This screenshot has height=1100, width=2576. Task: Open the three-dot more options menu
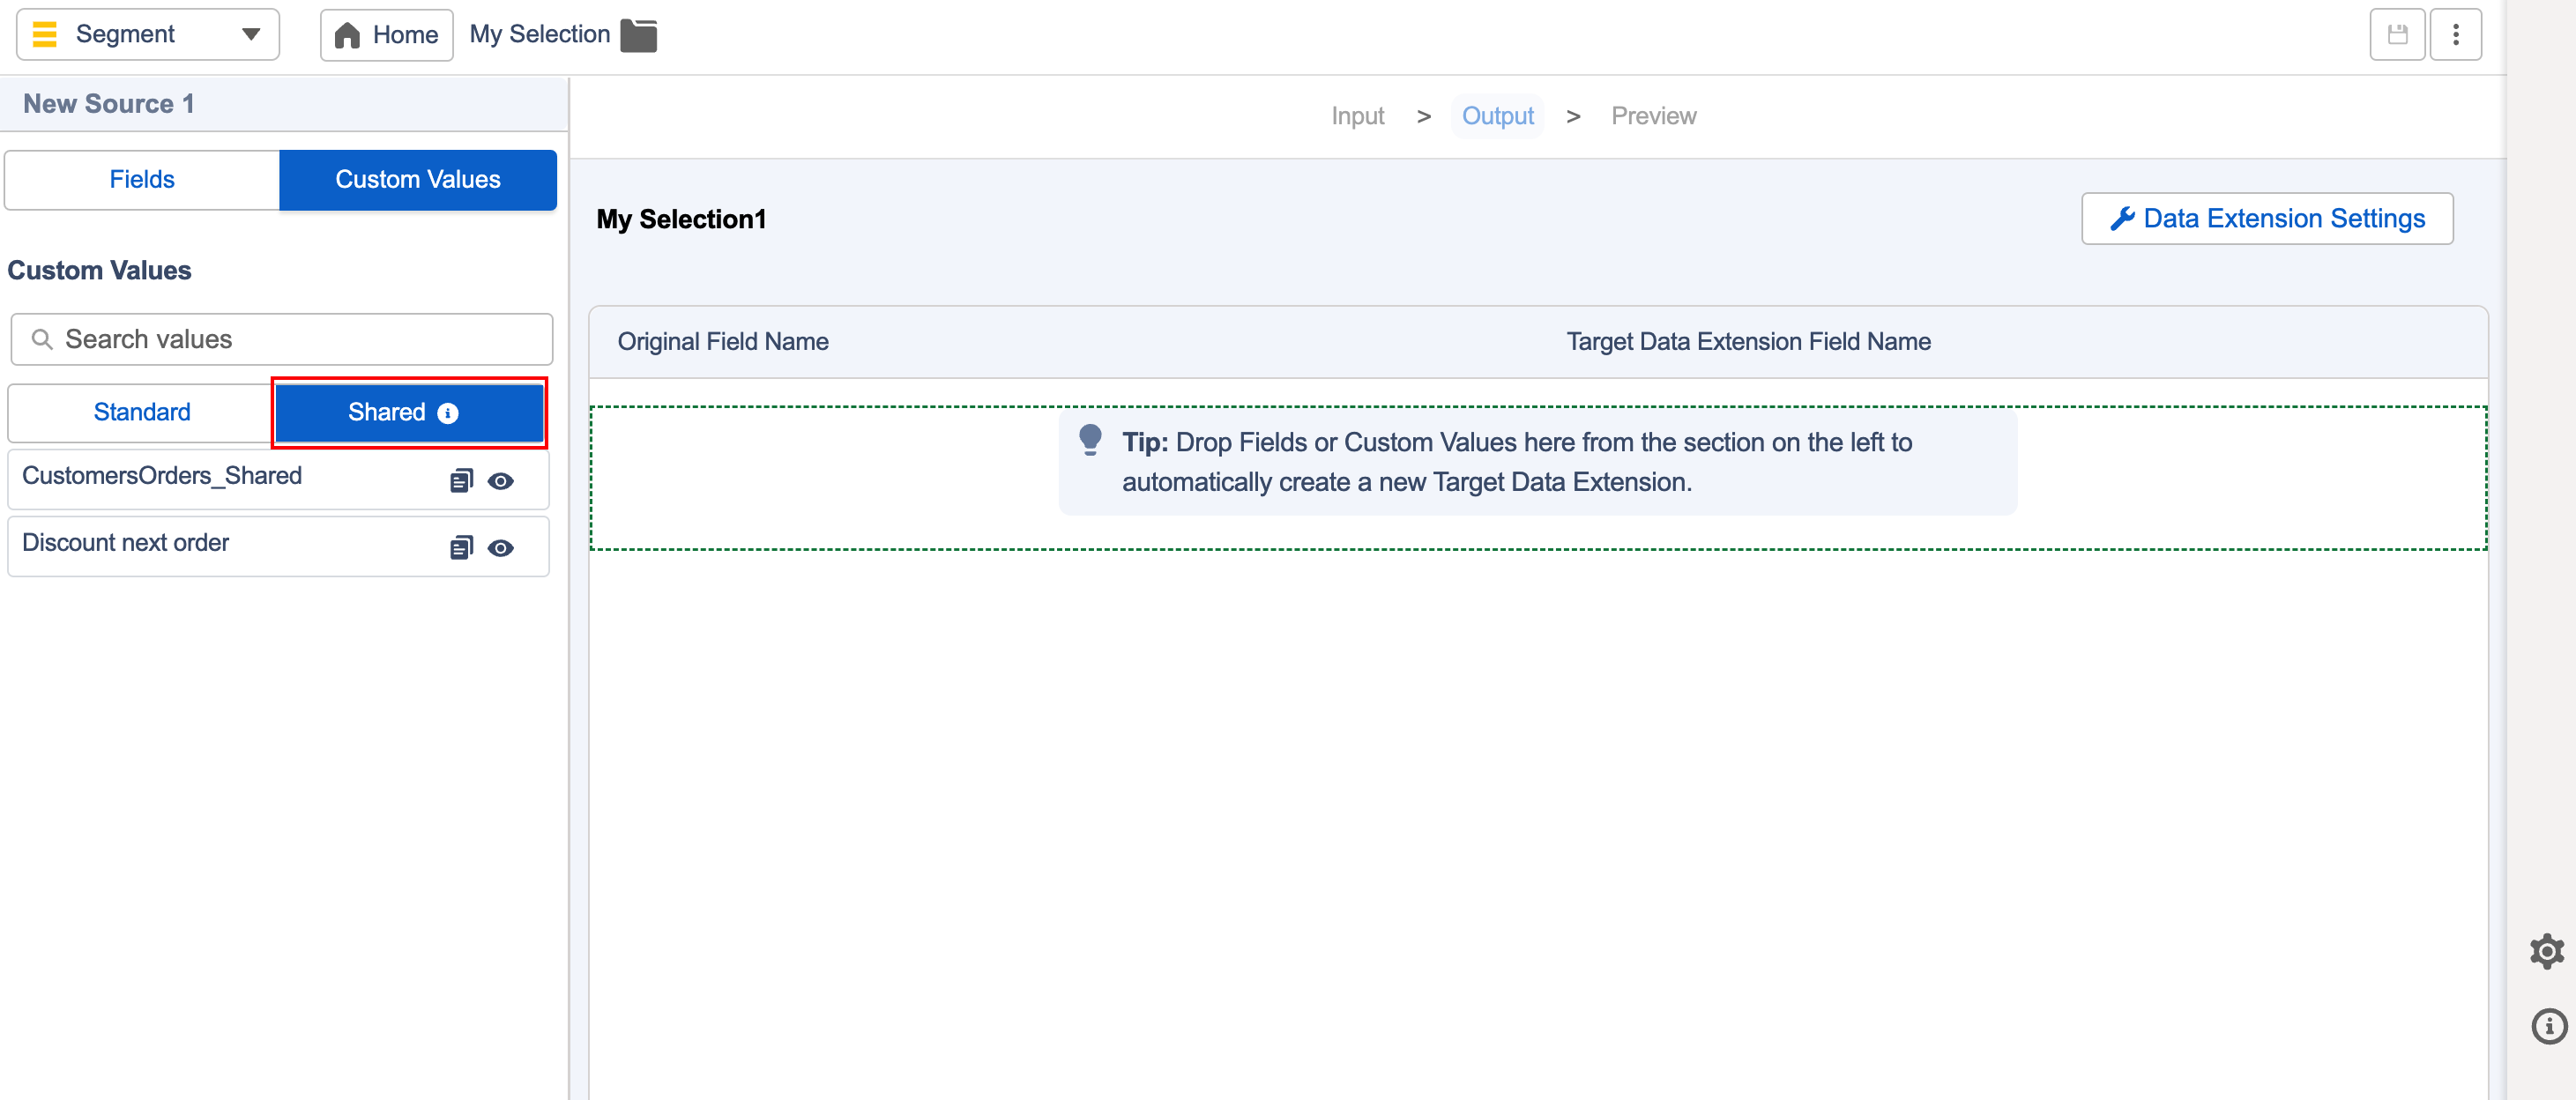click(2455, 35)
